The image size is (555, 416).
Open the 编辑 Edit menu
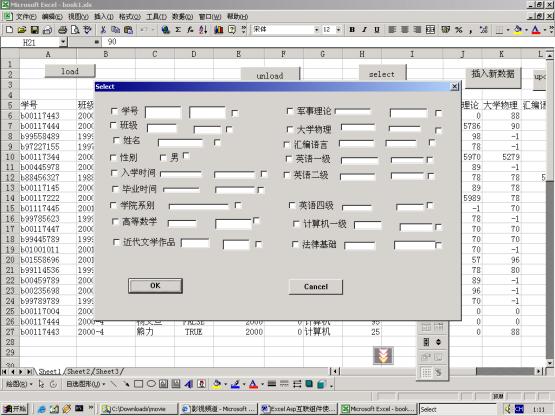click(x=52, y=17)
